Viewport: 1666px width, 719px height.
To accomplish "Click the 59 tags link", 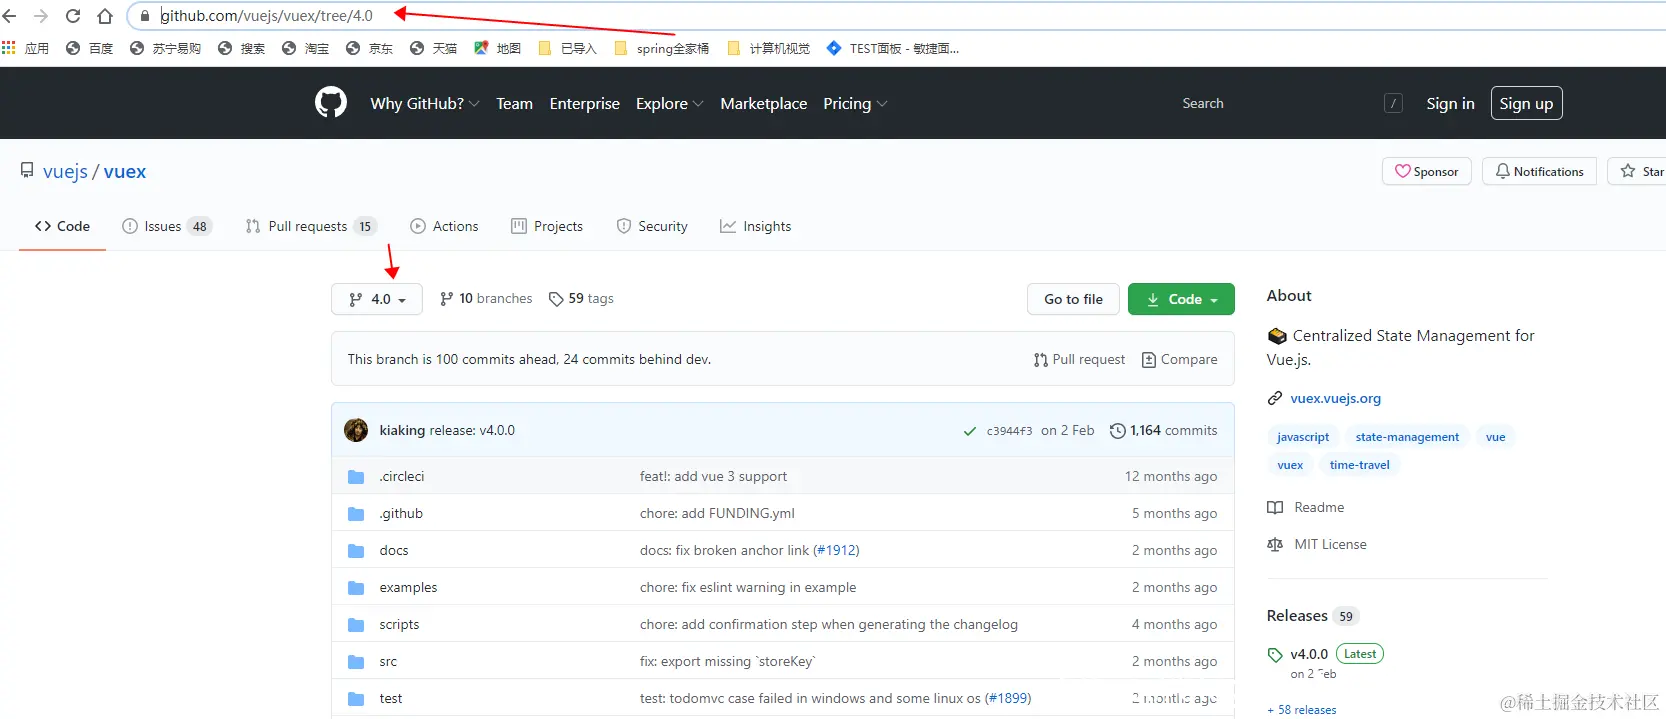I will tap(581, 299).
